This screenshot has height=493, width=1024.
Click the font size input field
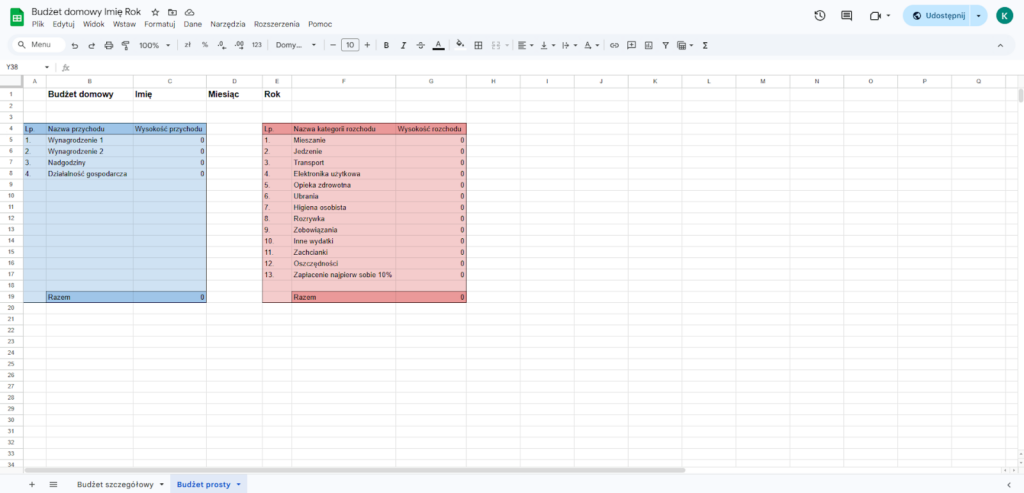(349, 45)
